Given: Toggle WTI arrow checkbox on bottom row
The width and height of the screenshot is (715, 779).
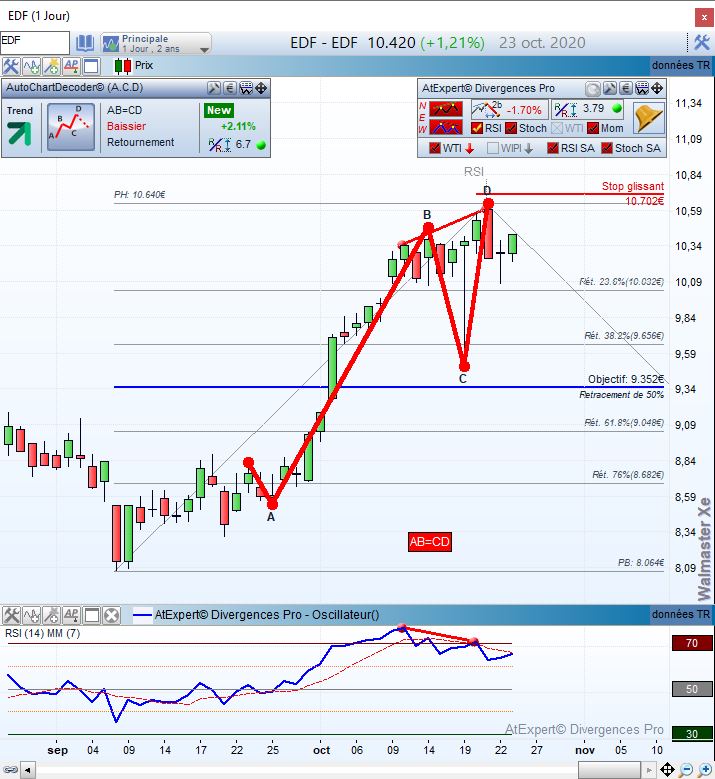Looking at the screenshot, I should pos(435,148).
